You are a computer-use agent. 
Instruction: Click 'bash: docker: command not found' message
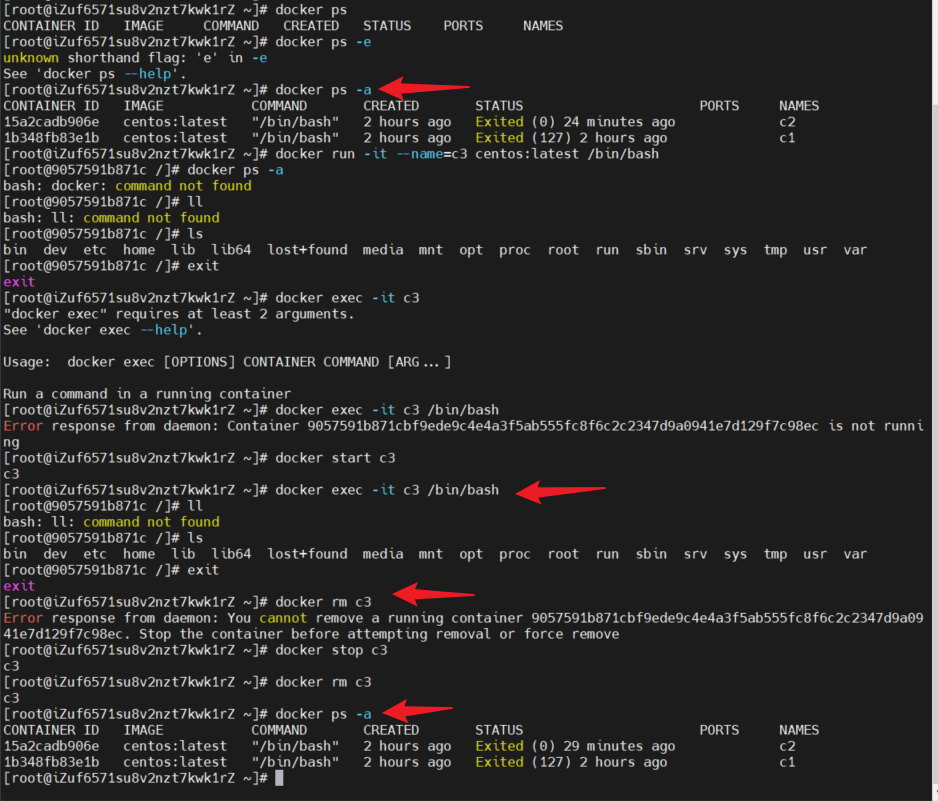(x=127, y=186)
